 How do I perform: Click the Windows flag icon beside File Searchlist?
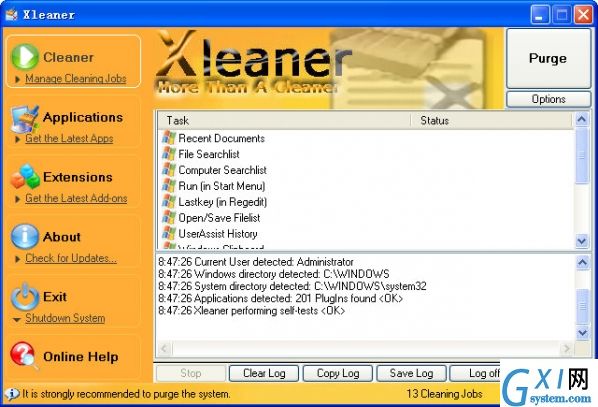pyautogui.click(x=169, y=154)
